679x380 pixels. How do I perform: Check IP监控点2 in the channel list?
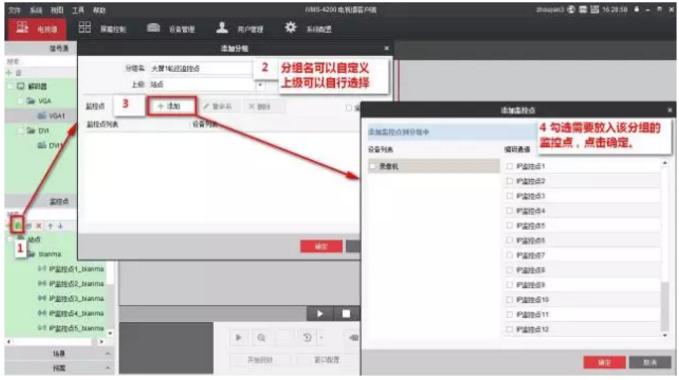pyautogui.click(x=510, y=181)
